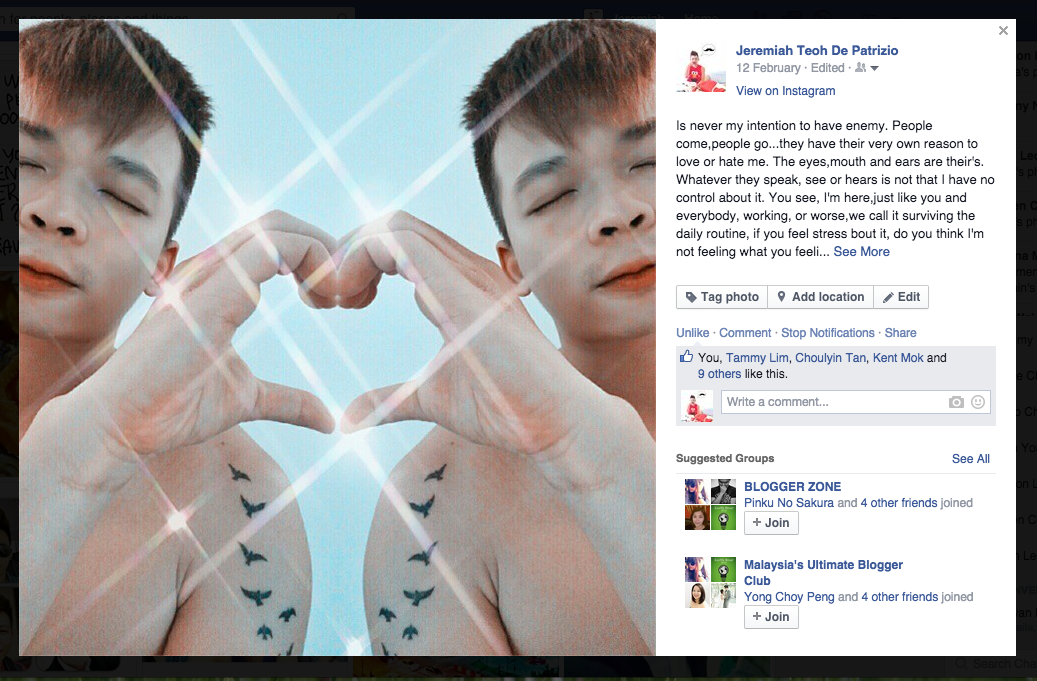
Task: Click the friends audience icon beside Edited
Action: pyautogui.click(x=860, y=67)
